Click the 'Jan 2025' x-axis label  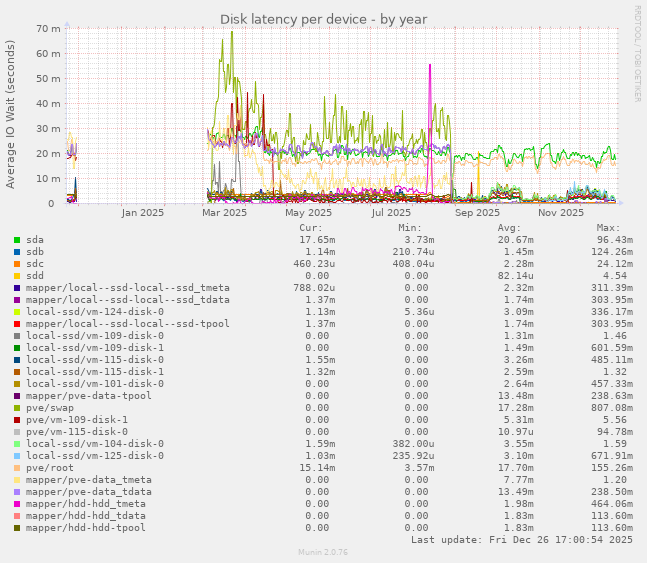click(142, 213)
